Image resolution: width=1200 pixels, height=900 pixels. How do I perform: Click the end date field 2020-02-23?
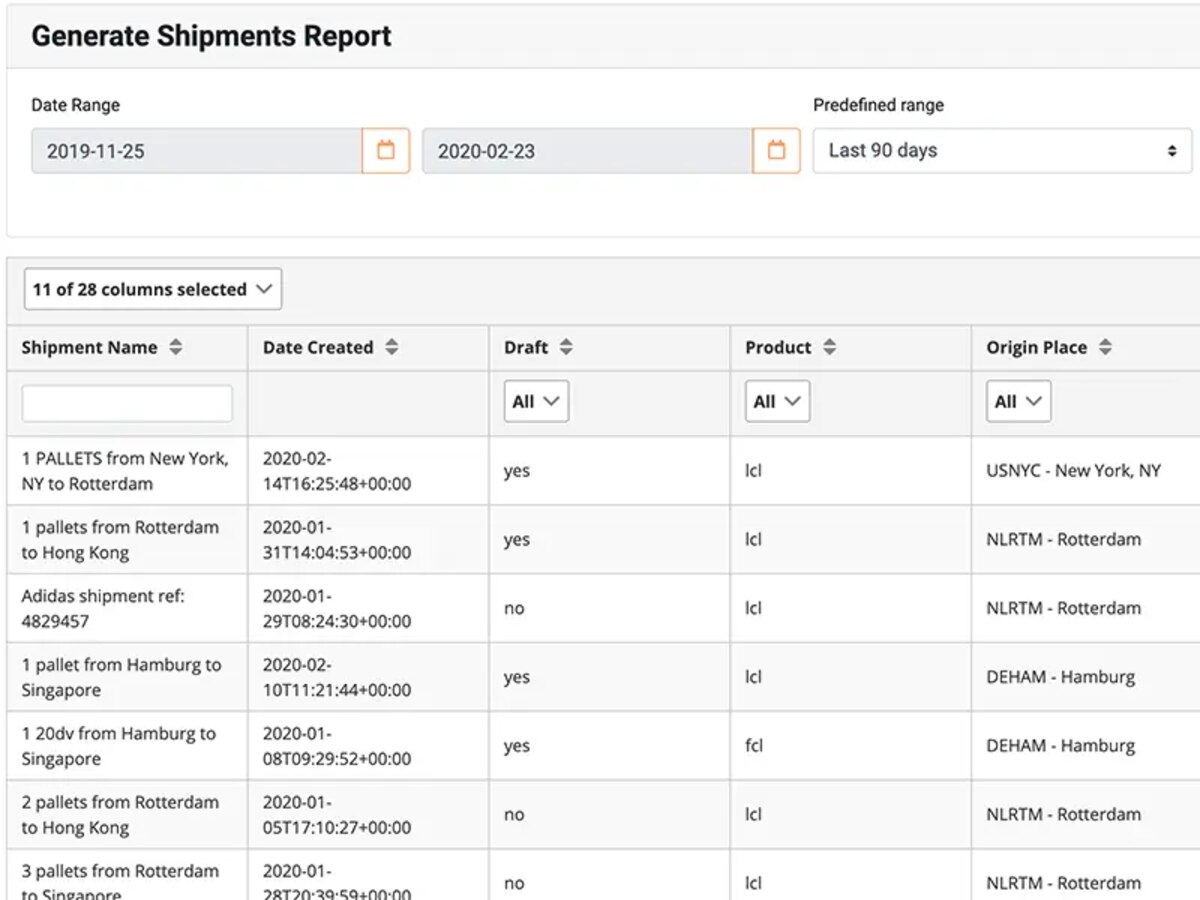tap(587, 151)
